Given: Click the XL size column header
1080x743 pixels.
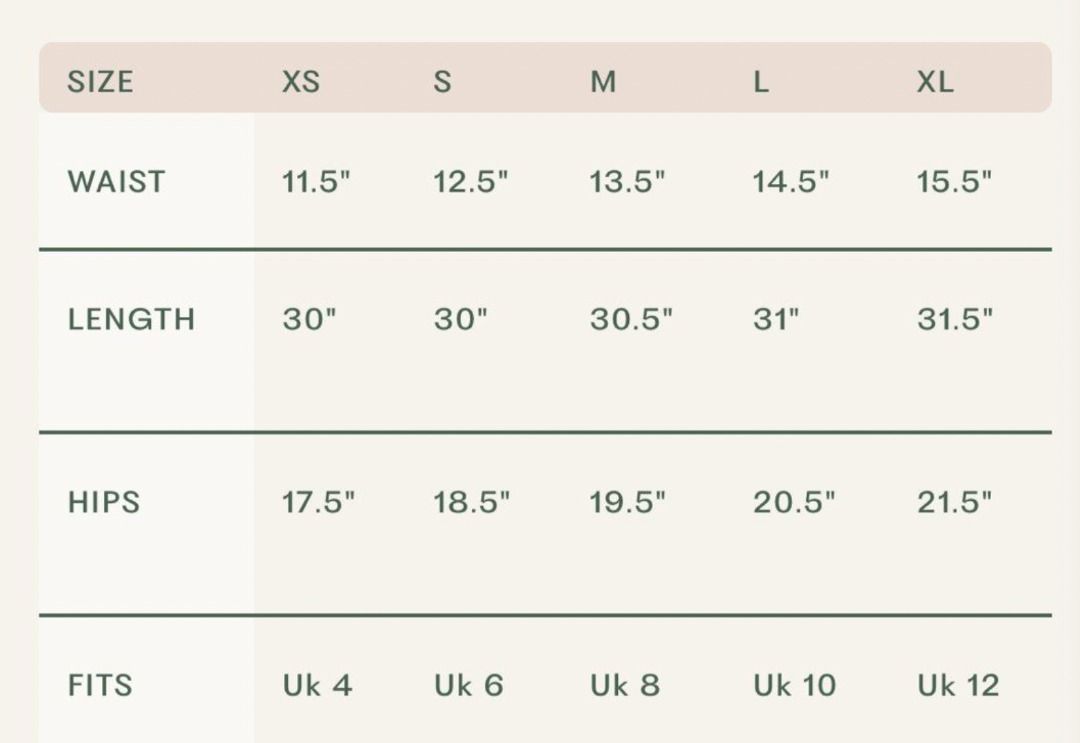Looking at the screenshot, I should (935, 81).
